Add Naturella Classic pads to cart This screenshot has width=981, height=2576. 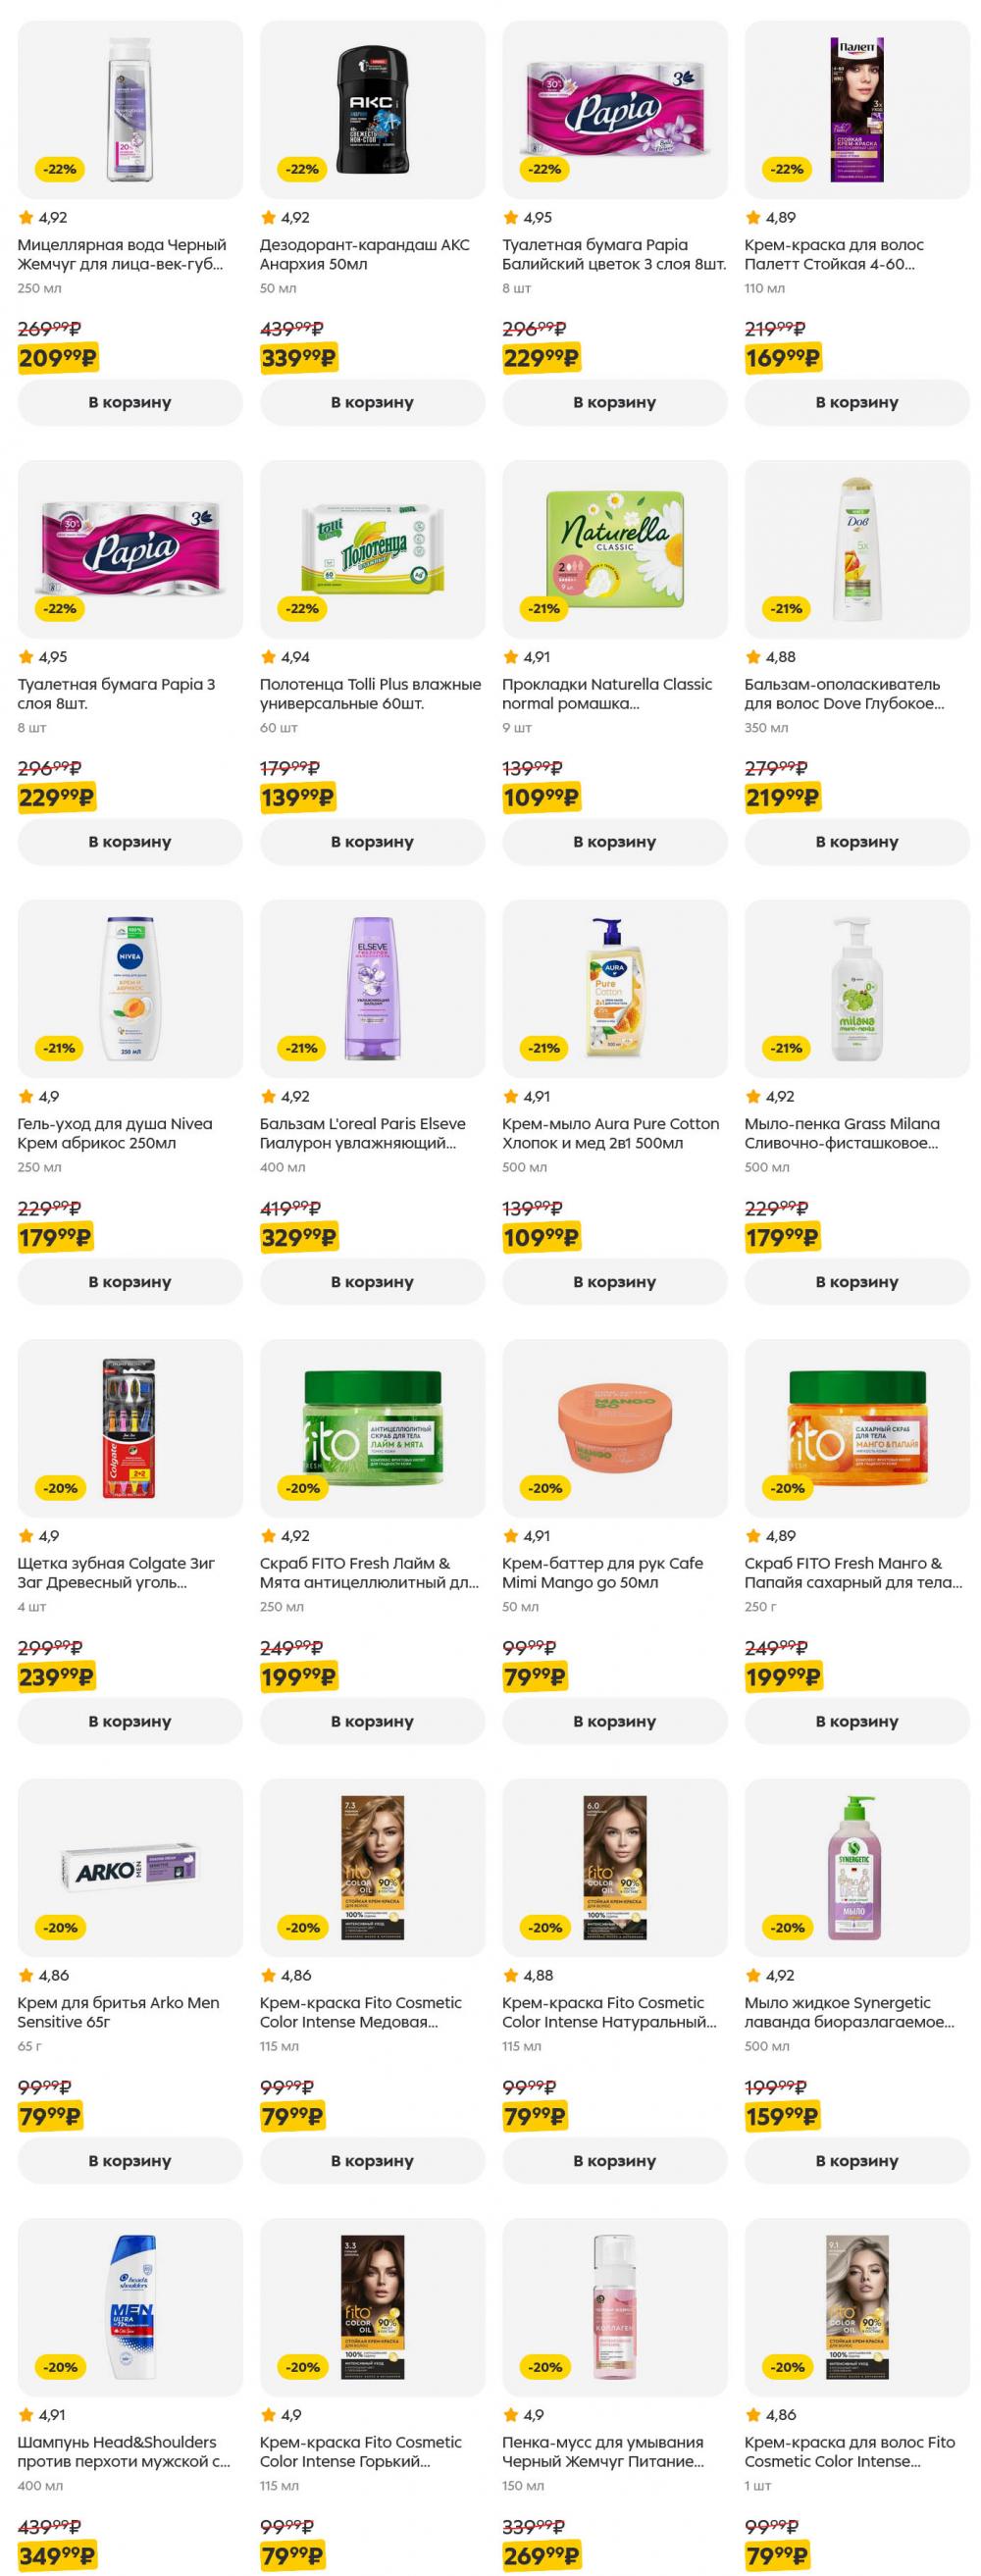click(614, 842)
